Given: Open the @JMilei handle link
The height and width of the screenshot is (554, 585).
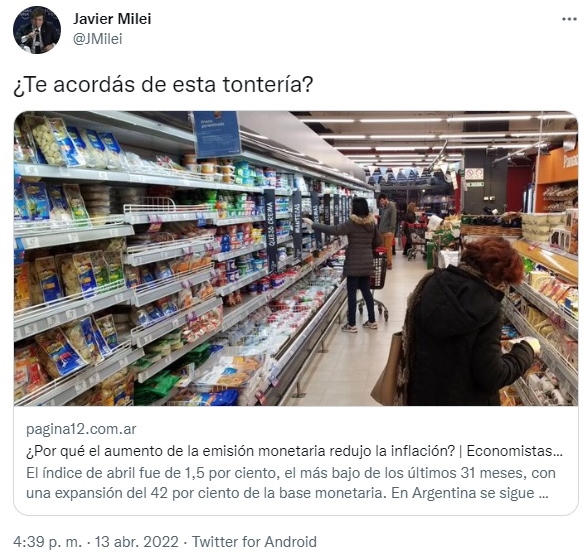Looking at the screenshot, I should [97, 39].
